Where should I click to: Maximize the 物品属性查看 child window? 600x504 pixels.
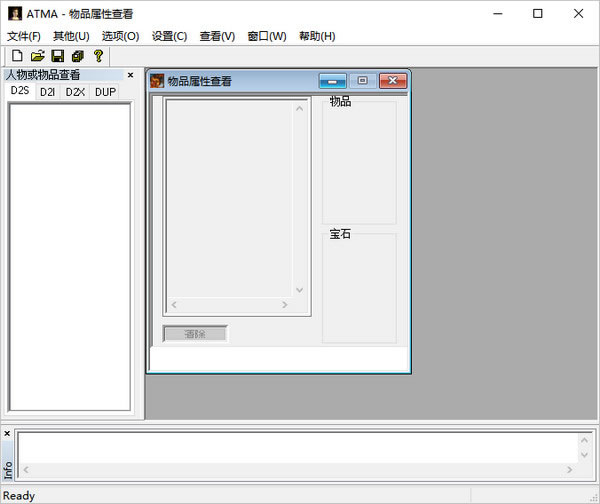[362, 81]
